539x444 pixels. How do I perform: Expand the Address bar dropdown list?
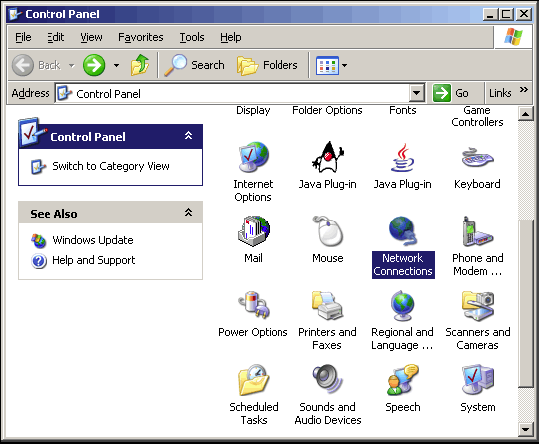tap(417, 93)
